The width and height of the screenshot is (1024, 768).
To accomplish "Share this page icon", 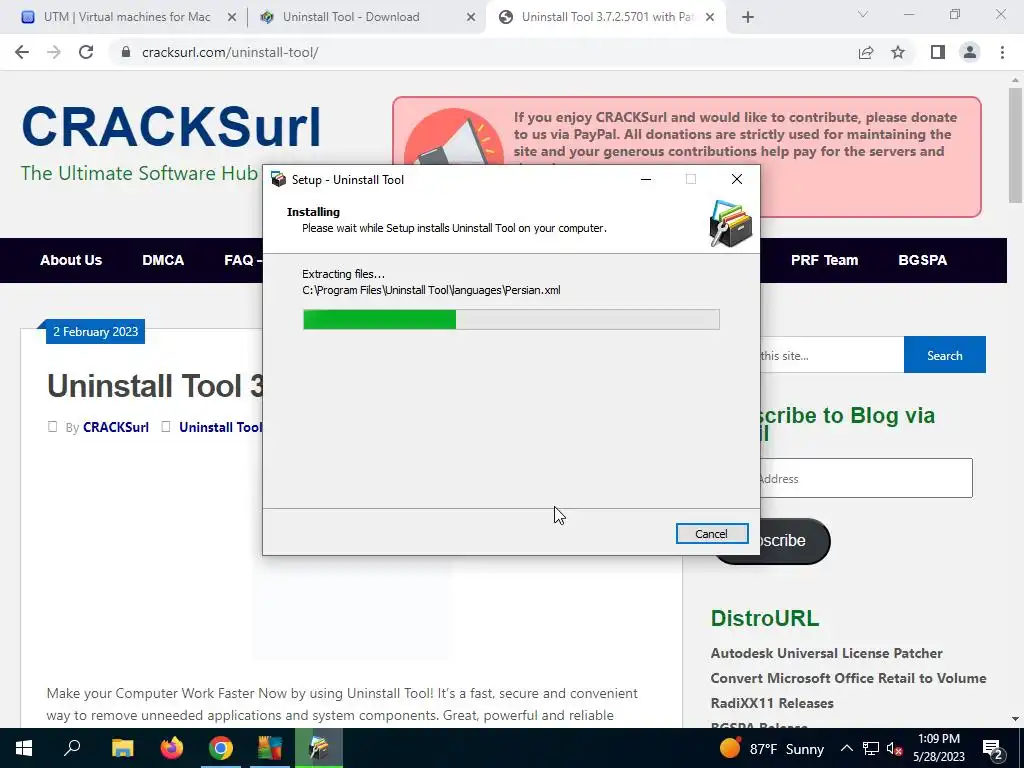I will (866, 52).
